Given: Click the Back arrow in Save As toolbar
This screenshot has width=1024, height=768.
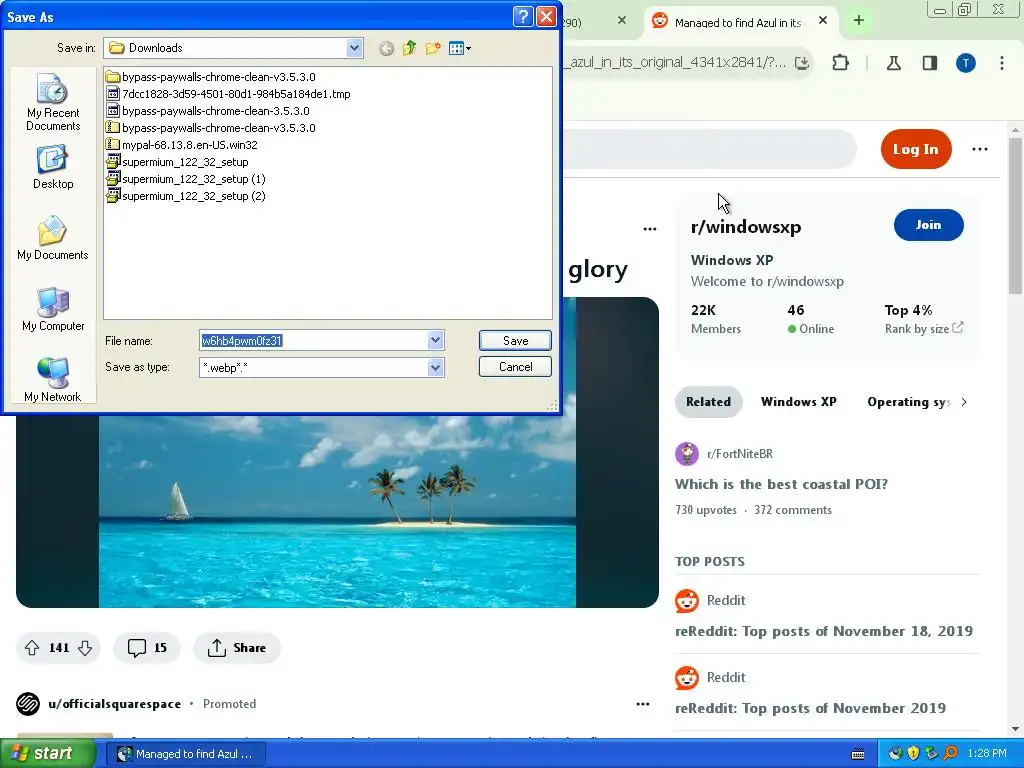Looking at the screenshot, I should pyautogui.click(x=387, y=48).
